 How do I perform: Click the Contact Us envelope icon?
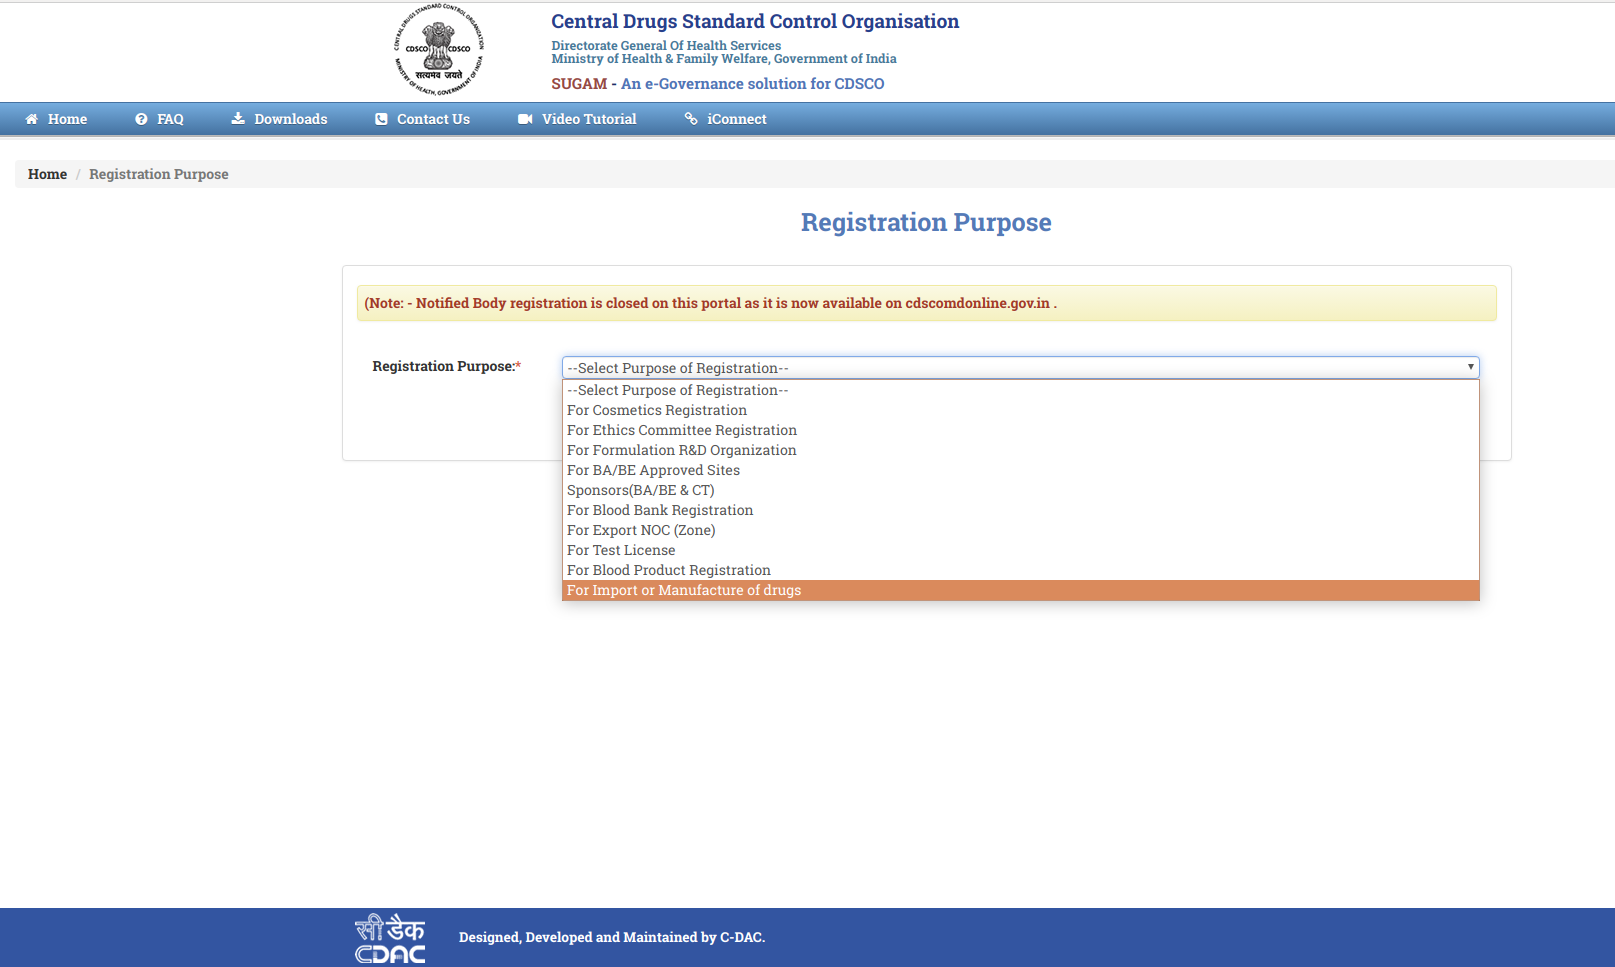(x=381, y=119)
